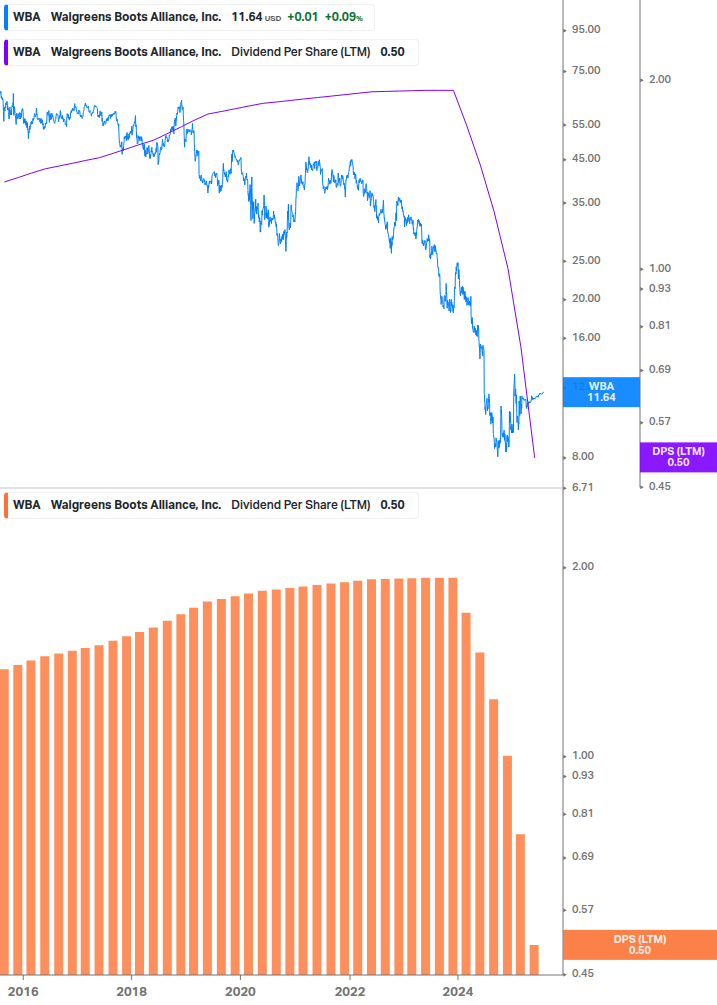Image resolution: width=717 pixels, height=1005 pixels.
Task: Click +0.09% change in top legend
Action: [x=343, y=17]
